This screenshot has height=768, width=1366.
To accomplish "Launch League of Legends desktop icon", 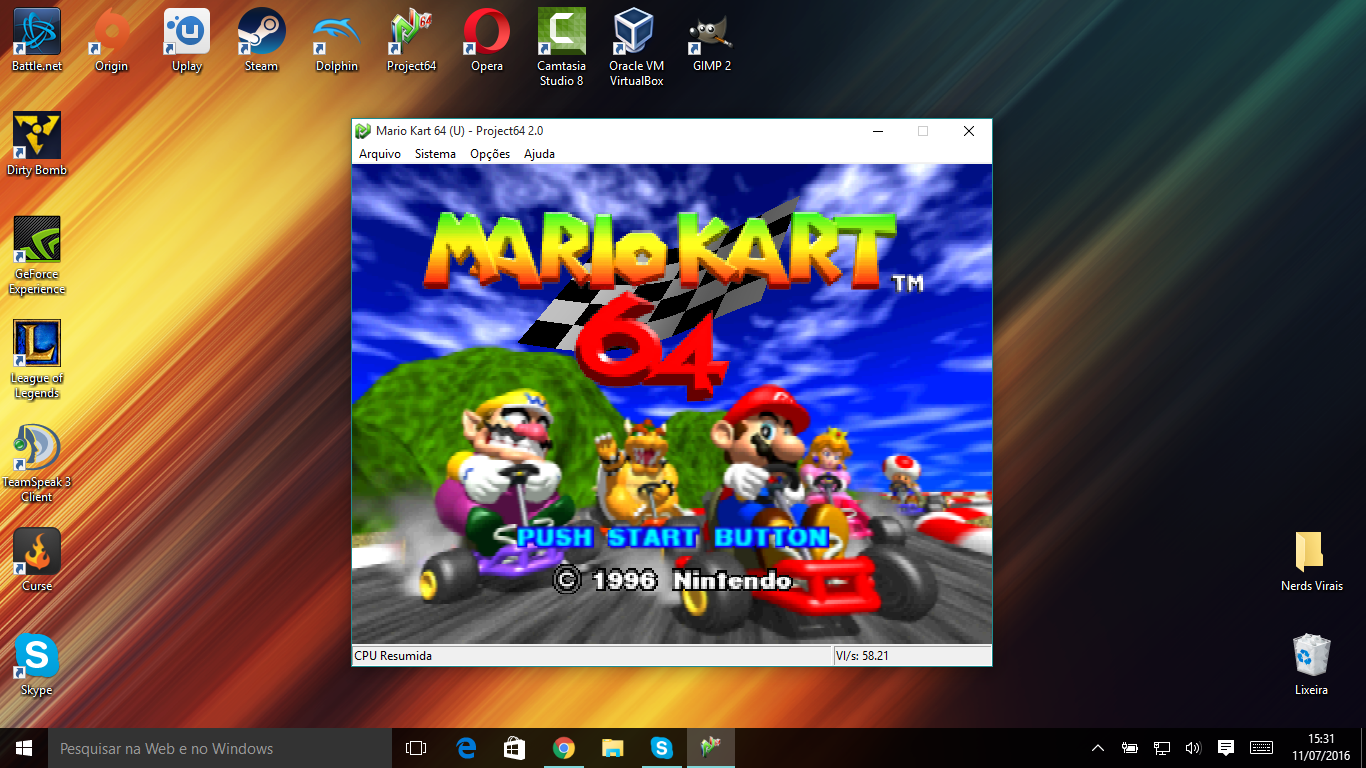I will coord(36,340).
